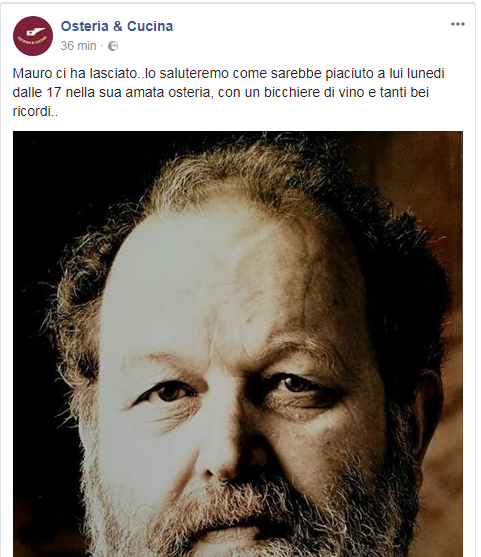Open the bearded man's photo in viewer
The width and height of the screenshot is (481, 557).
pos(238,344)
